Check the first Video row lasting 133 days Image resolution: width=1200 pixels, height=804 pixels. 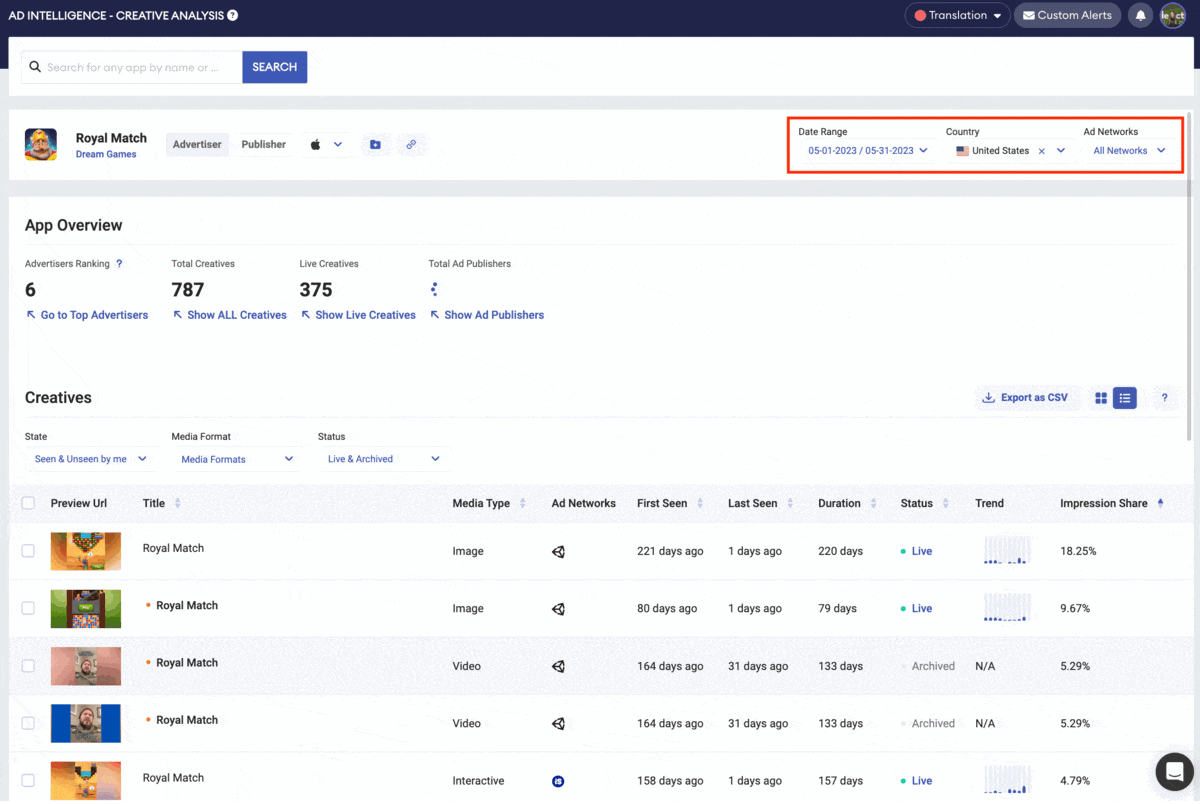[x=28, y=666]
